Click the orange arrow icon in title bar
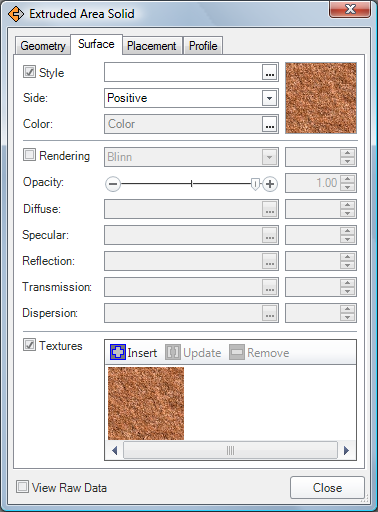The image size is (378, 512). coord(16,14)
